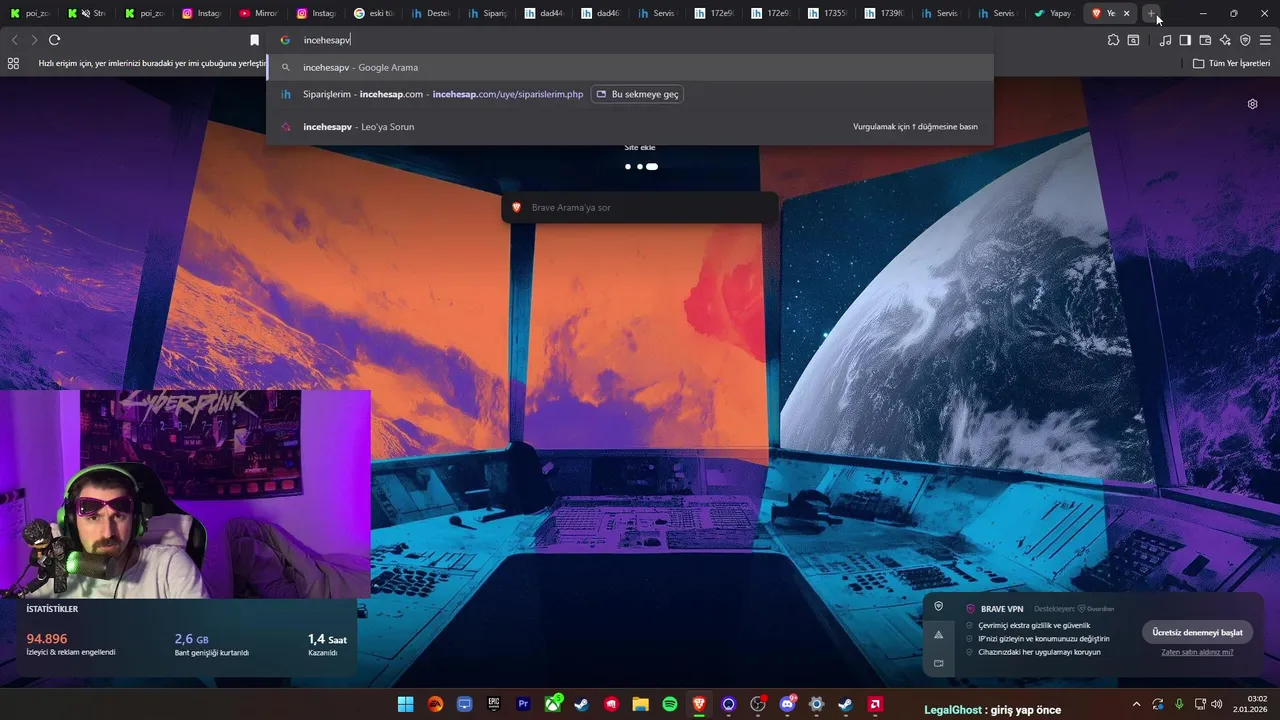Open the Windows Start menu
Screen dimensions: 1280x720
[405, 704]
